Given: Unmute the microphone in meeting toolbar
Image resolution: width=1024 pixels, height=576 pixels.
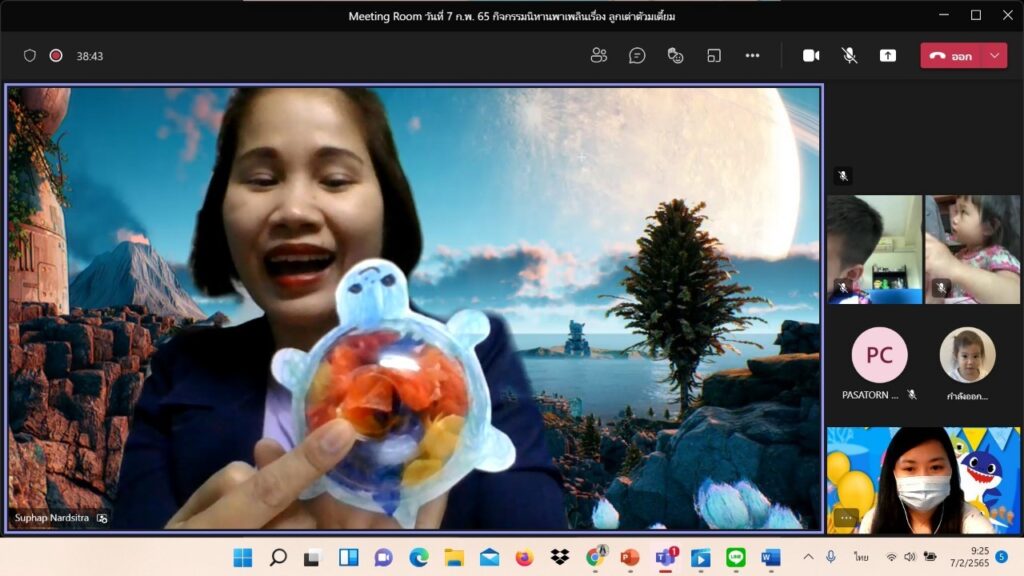Looking at the screenshot, I should click(x=849, y=56).
